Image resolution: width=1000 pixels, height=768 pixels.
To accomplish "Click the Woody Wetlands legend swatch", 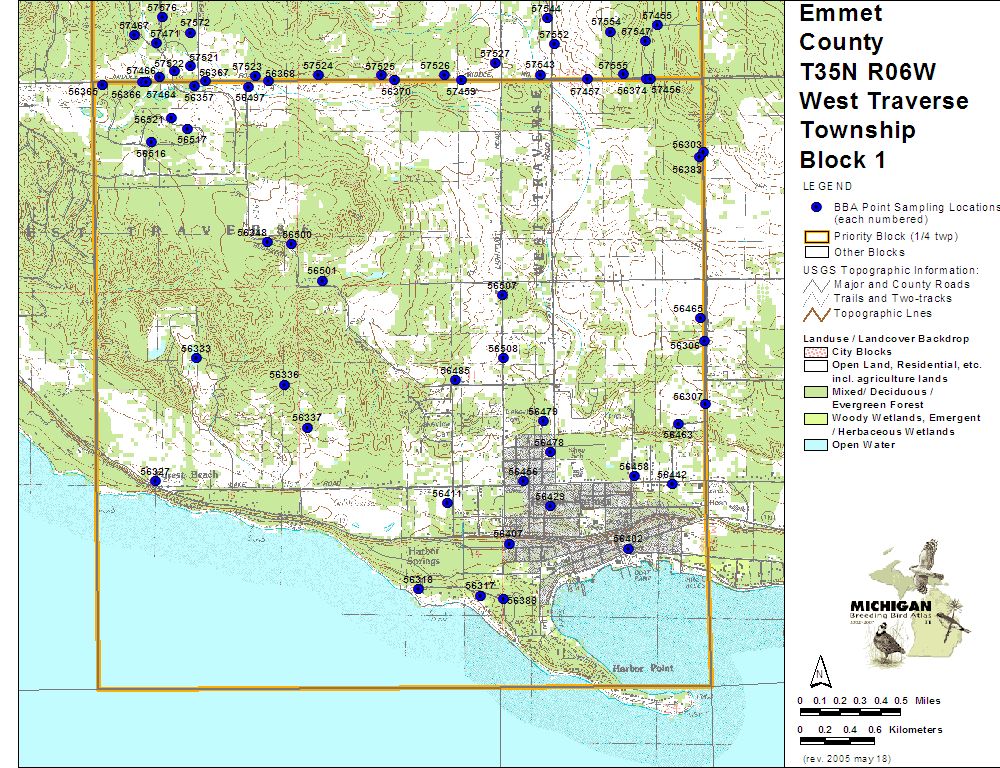I will pyautogui.click(x=814, y=418).
